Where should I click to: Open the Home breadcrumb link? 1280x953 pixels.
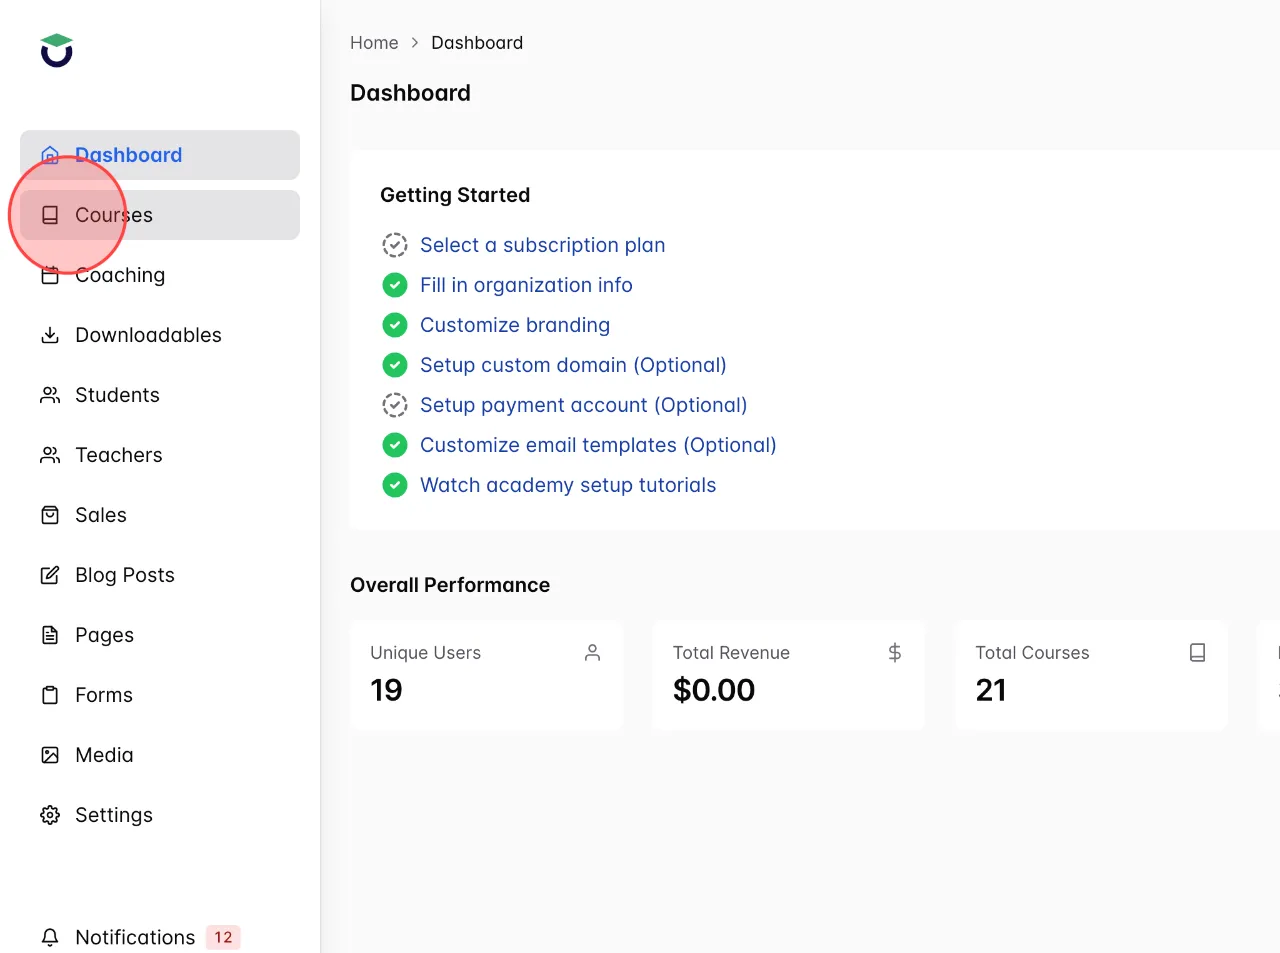coord(374,43)
